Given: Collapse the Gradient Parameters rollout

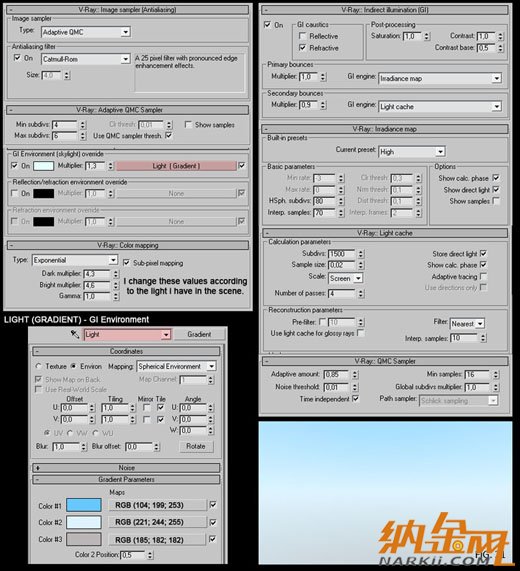Looking at the screenshot, I should click(126, 480).
